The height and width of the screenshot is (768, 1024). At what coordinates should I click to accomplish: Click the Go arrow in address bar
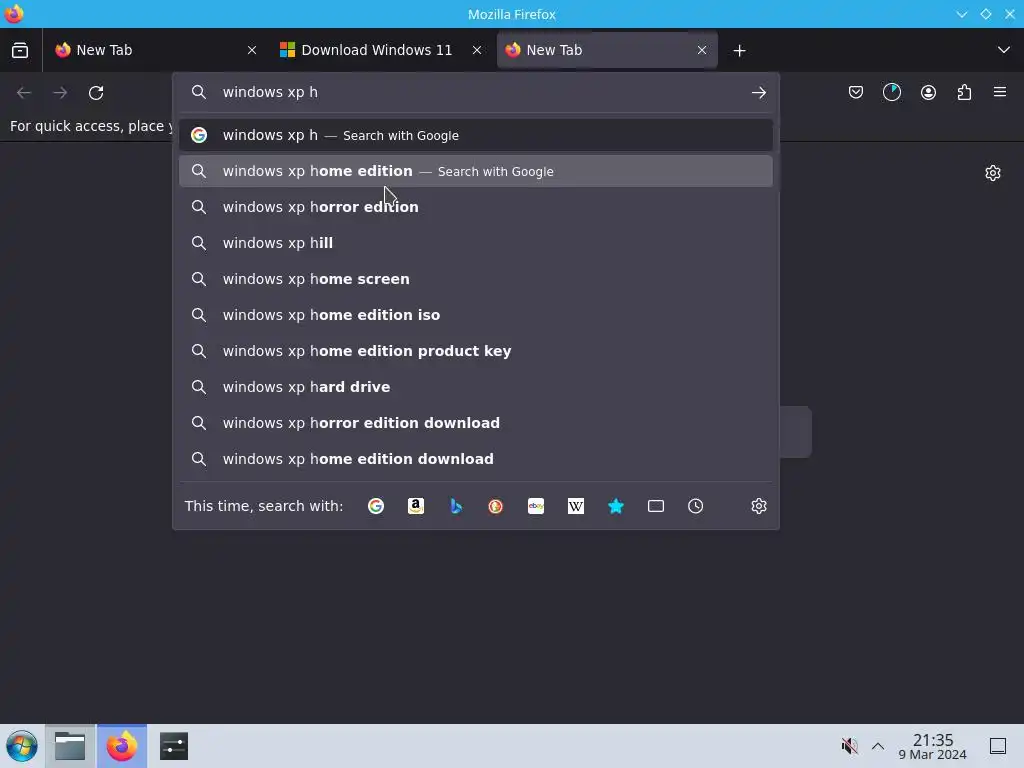click(x=758, y=93)
